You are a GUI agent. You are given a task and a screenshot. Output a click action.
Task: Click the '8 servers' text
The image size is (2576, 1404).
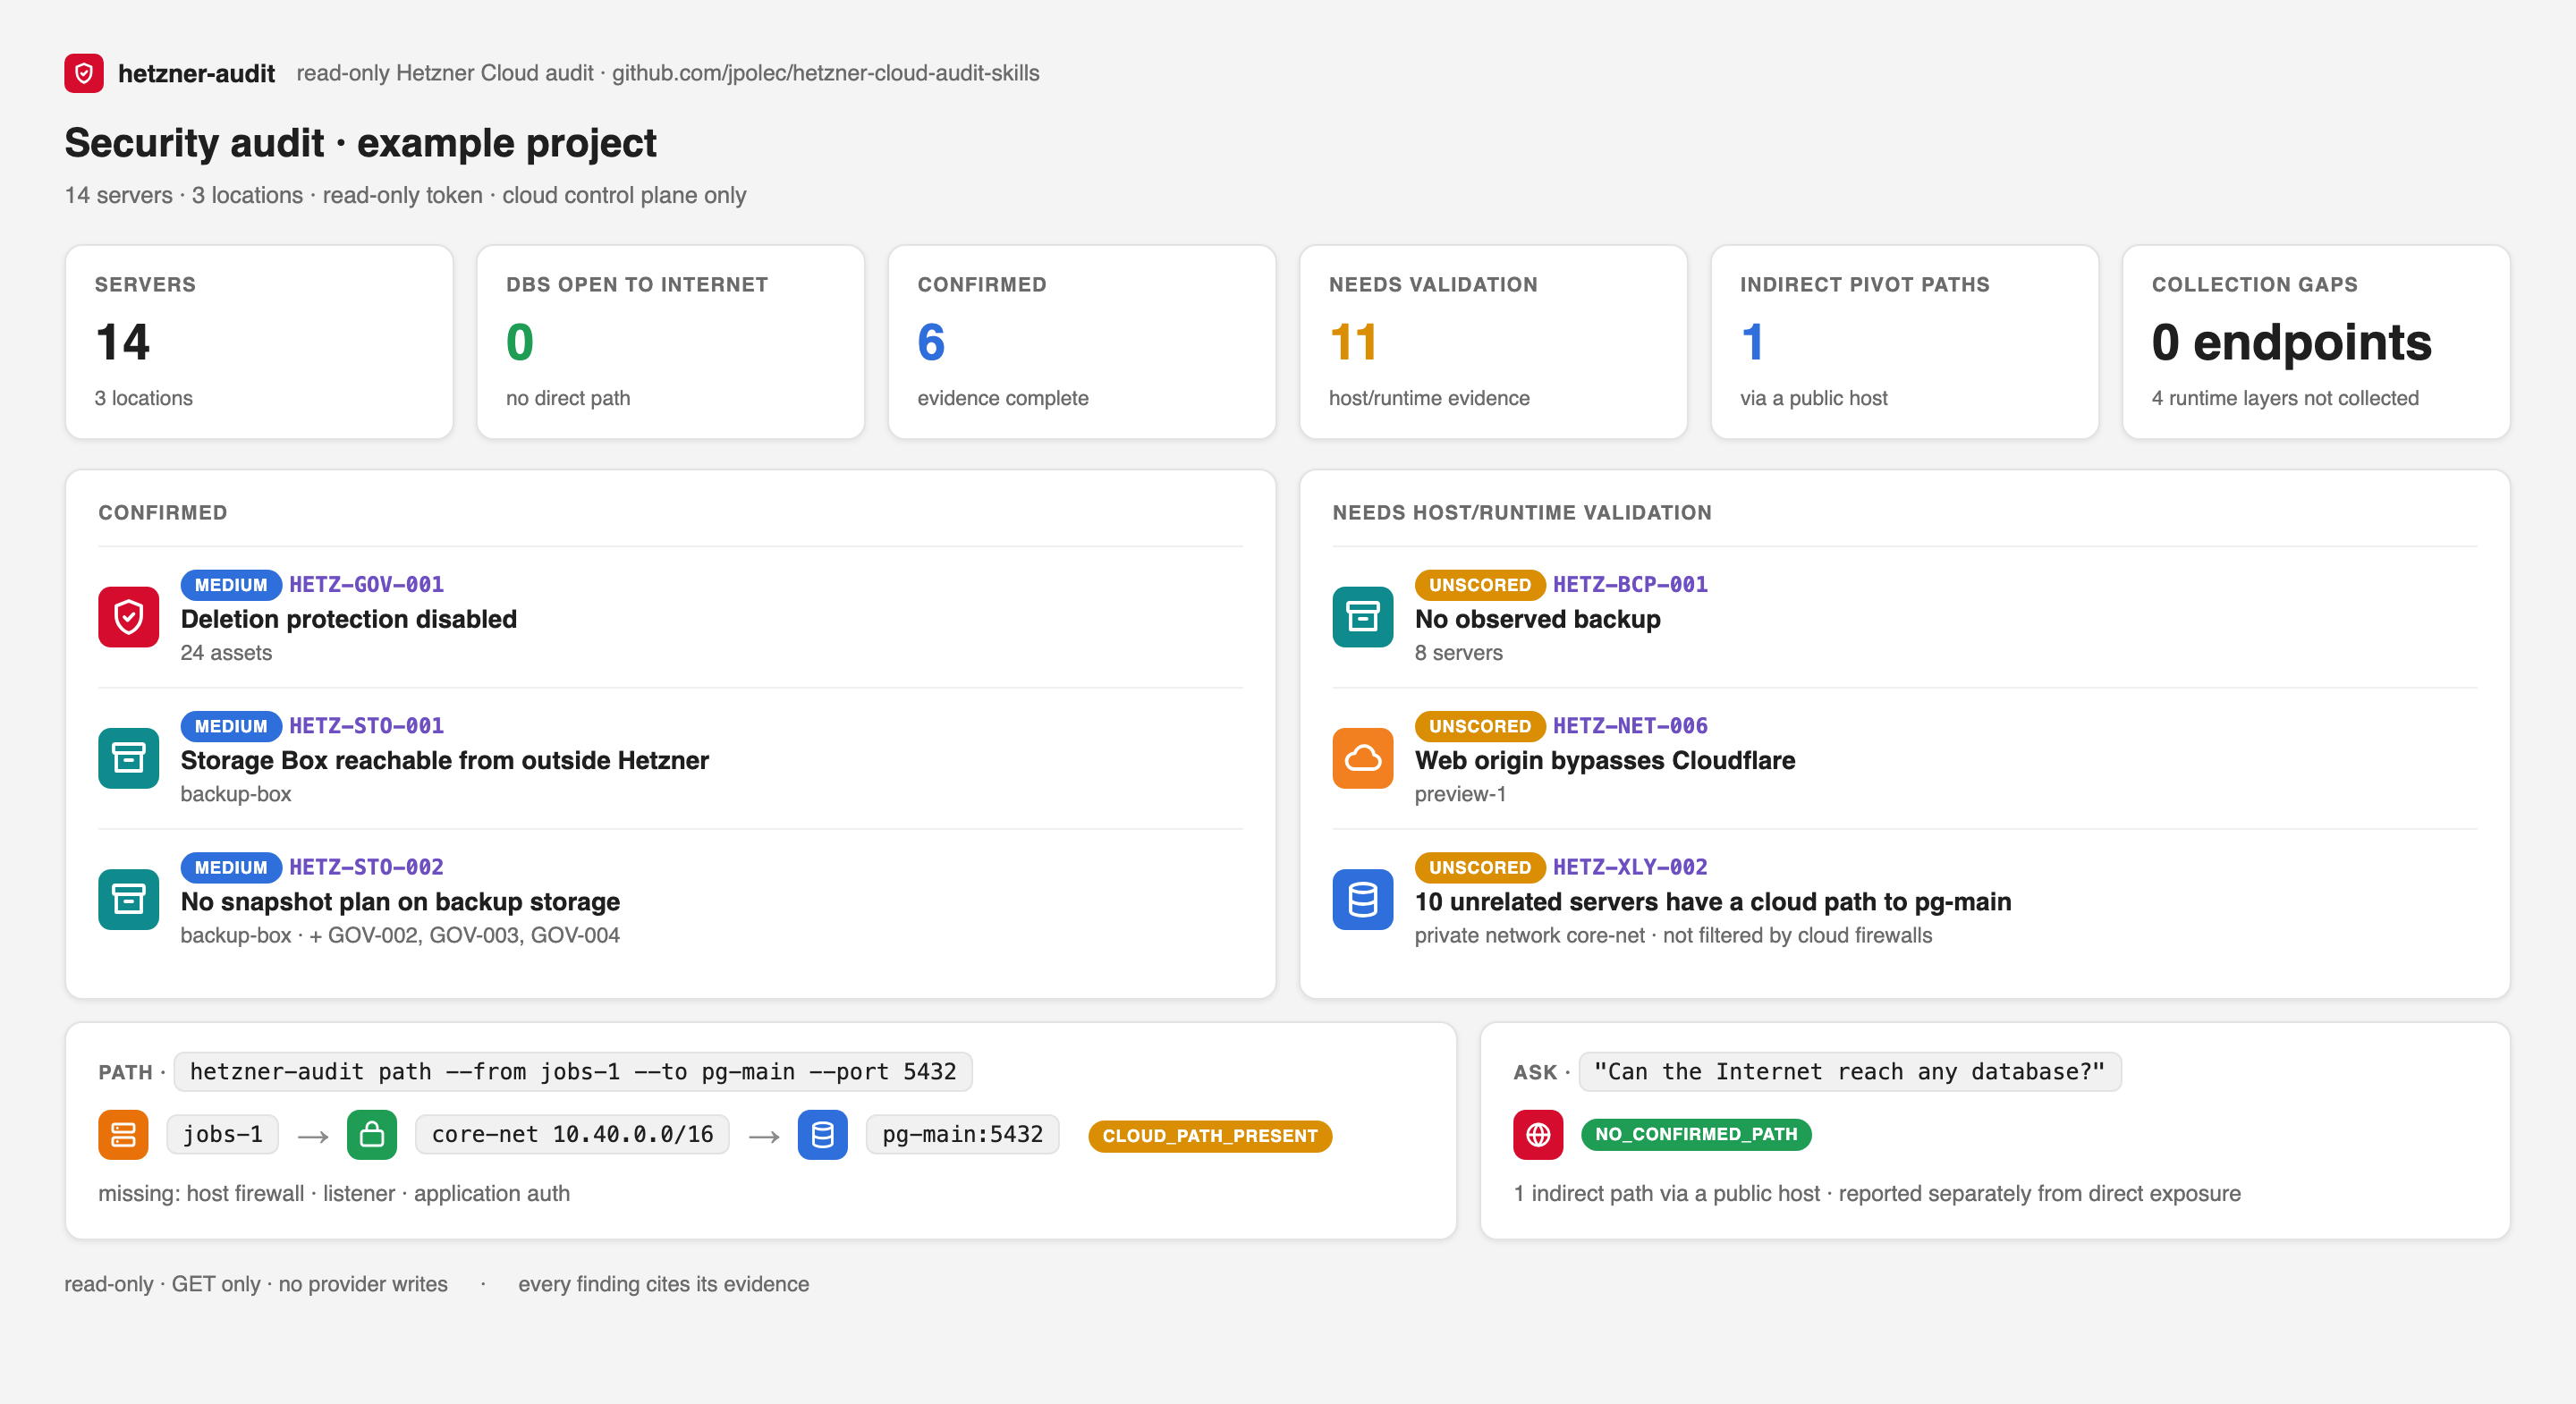click(x=1459, y=653)
